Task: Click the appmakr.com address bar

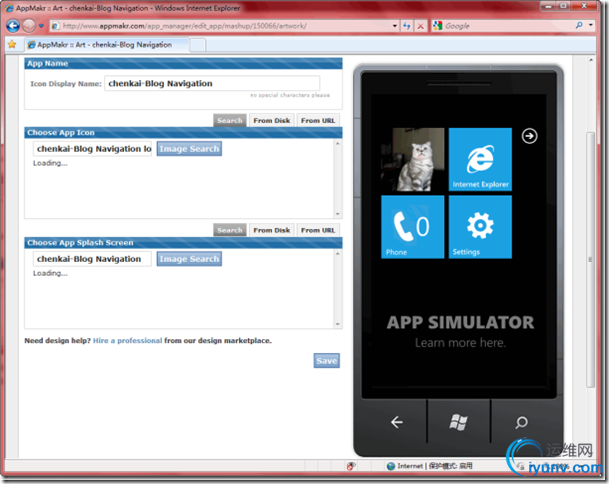Action: [223, 26]
